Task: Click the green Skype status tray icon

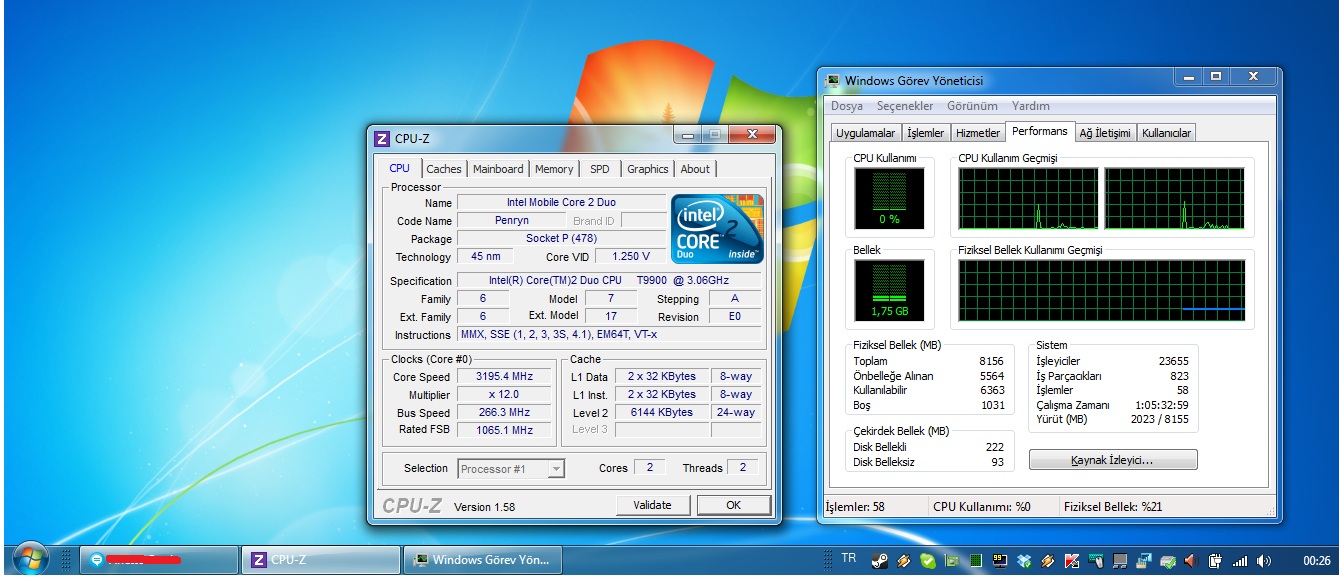Action: coord(928,561)
